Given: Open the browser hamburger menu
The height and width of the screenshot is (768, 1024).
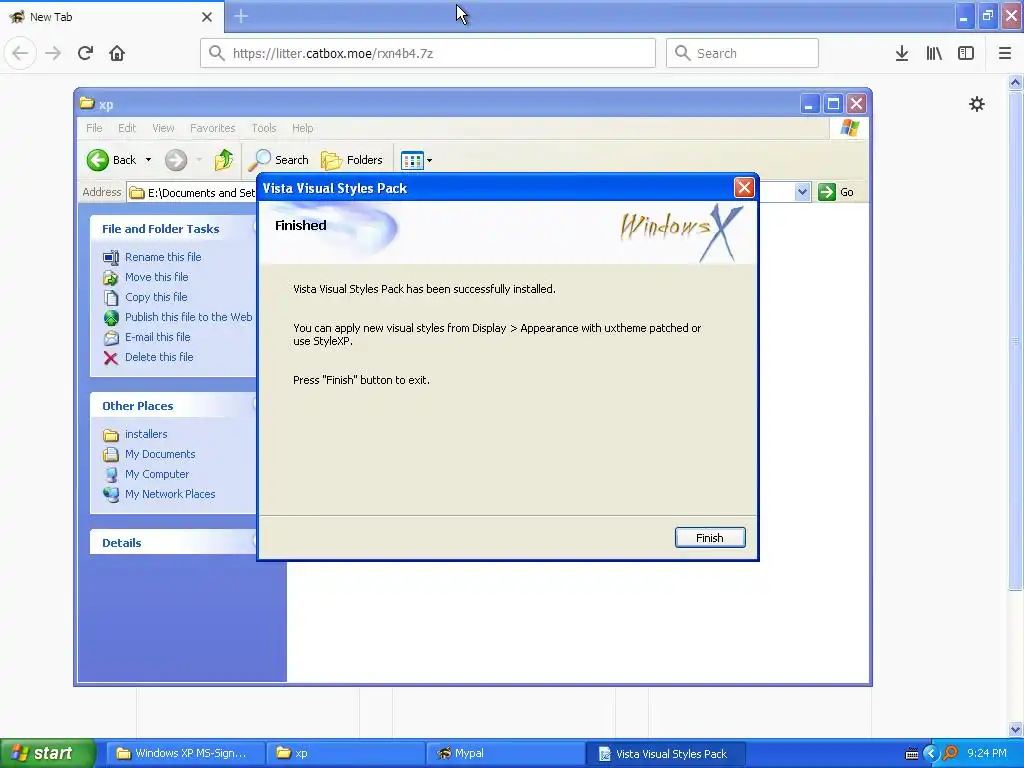Looking at the screenshot, I should (x=1005, y=53).
